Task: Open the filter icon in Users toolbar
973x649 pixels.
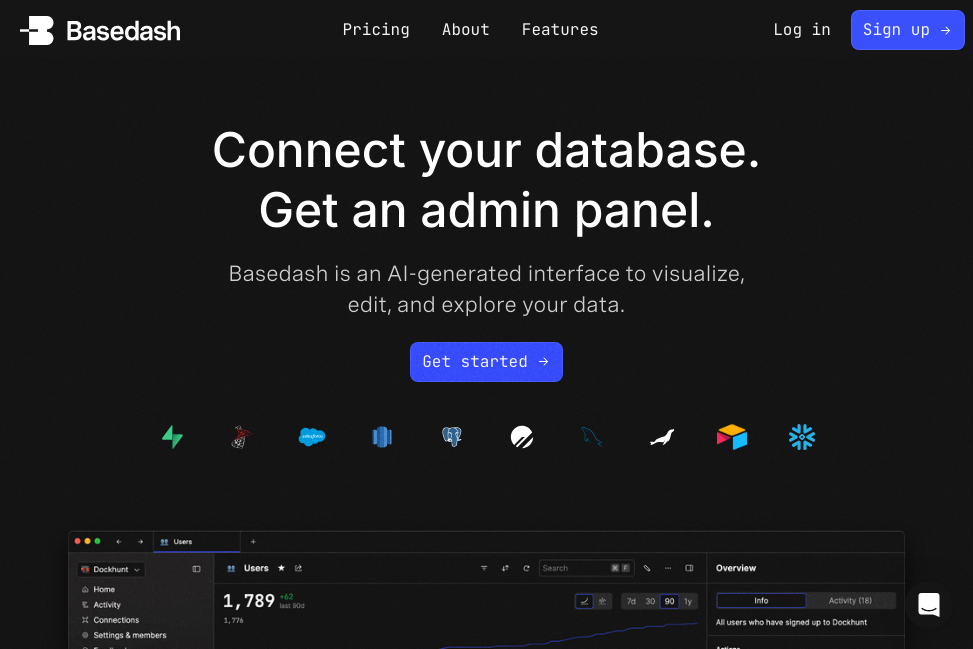Action: [484, 568]
